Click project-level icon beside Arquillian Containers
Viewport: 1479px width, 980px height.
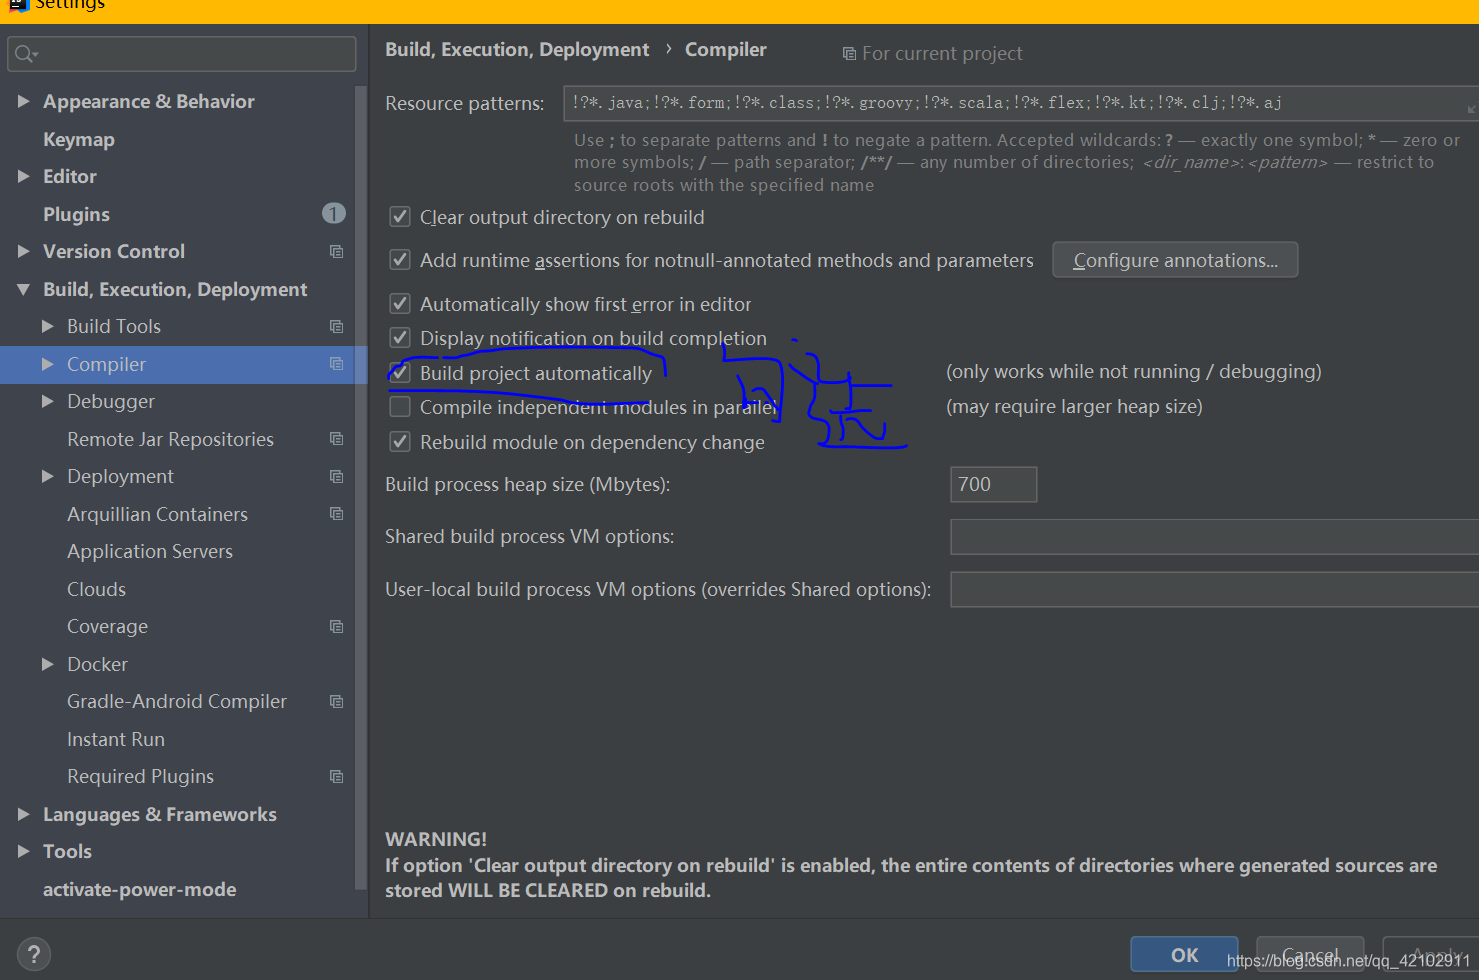[x=336, y=514]
